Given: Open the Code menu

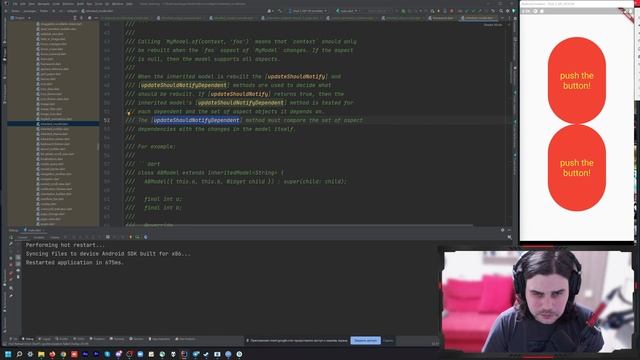Looking at the screenshot, I should click(x=56, y=4).
